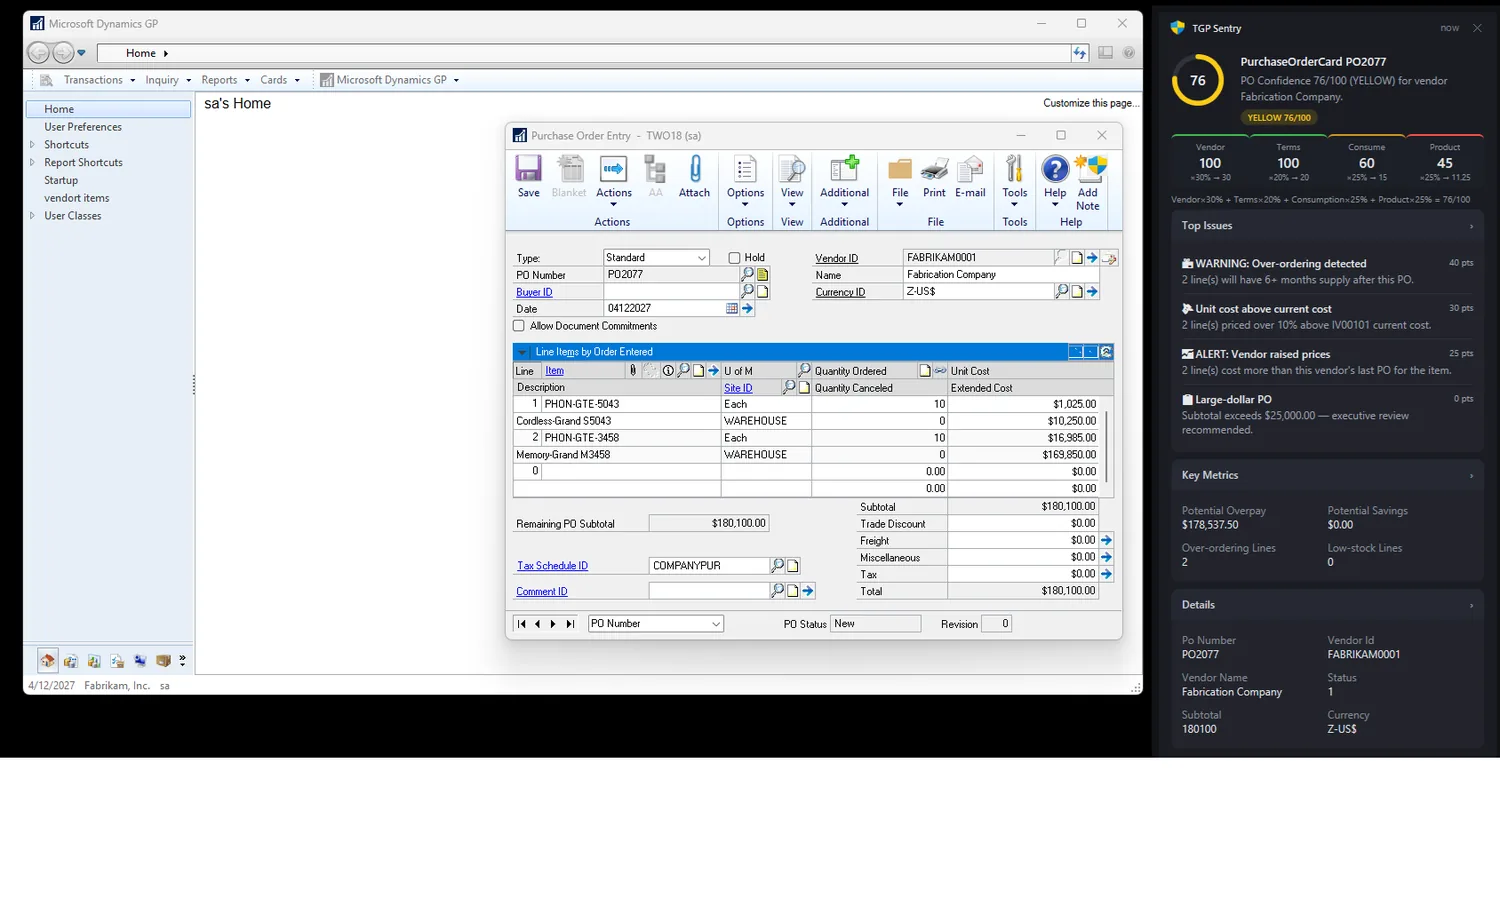Screen dimensions: 1500x906
Task: Open the Type dropdown showing Standard
Action: tap(656, 258)
